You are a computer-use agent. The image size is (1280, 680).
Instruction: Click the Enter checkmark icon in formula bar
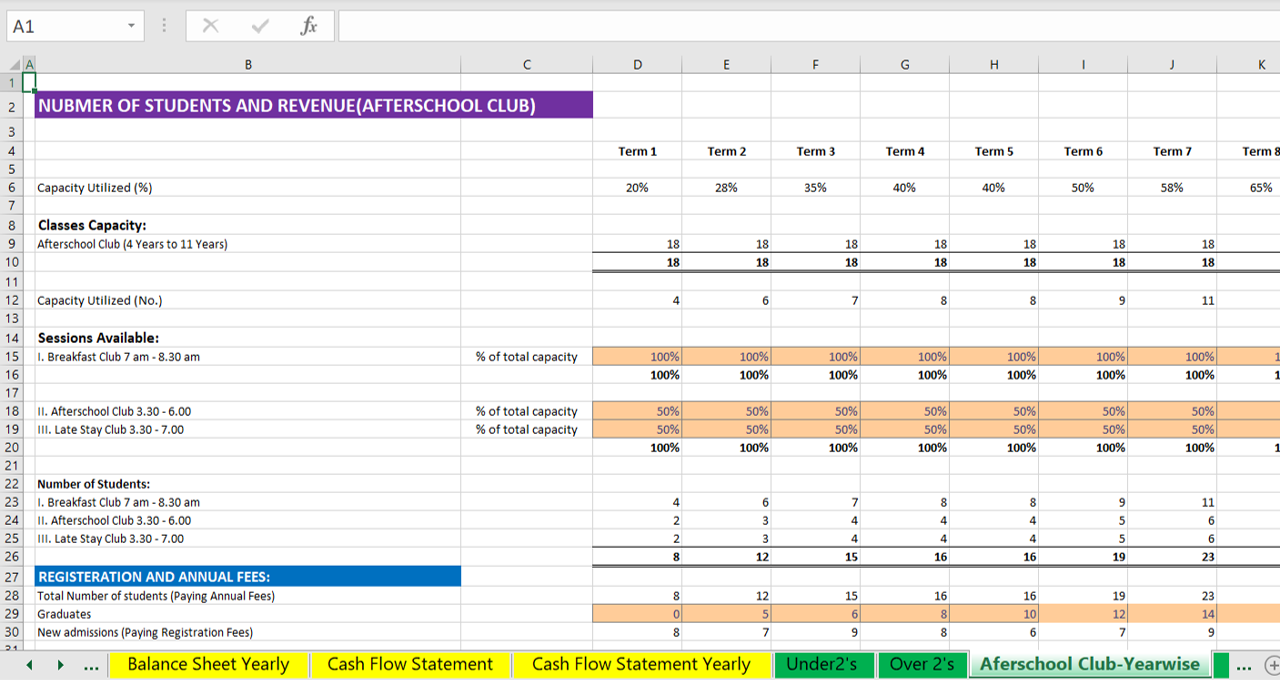[x=260, y=27]
